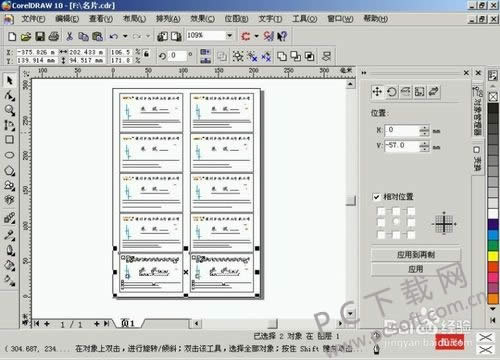Image resolution: width=500 pixels, height=360 pixels.
Task: Select the Text tool
Action: tap(9, 200)
